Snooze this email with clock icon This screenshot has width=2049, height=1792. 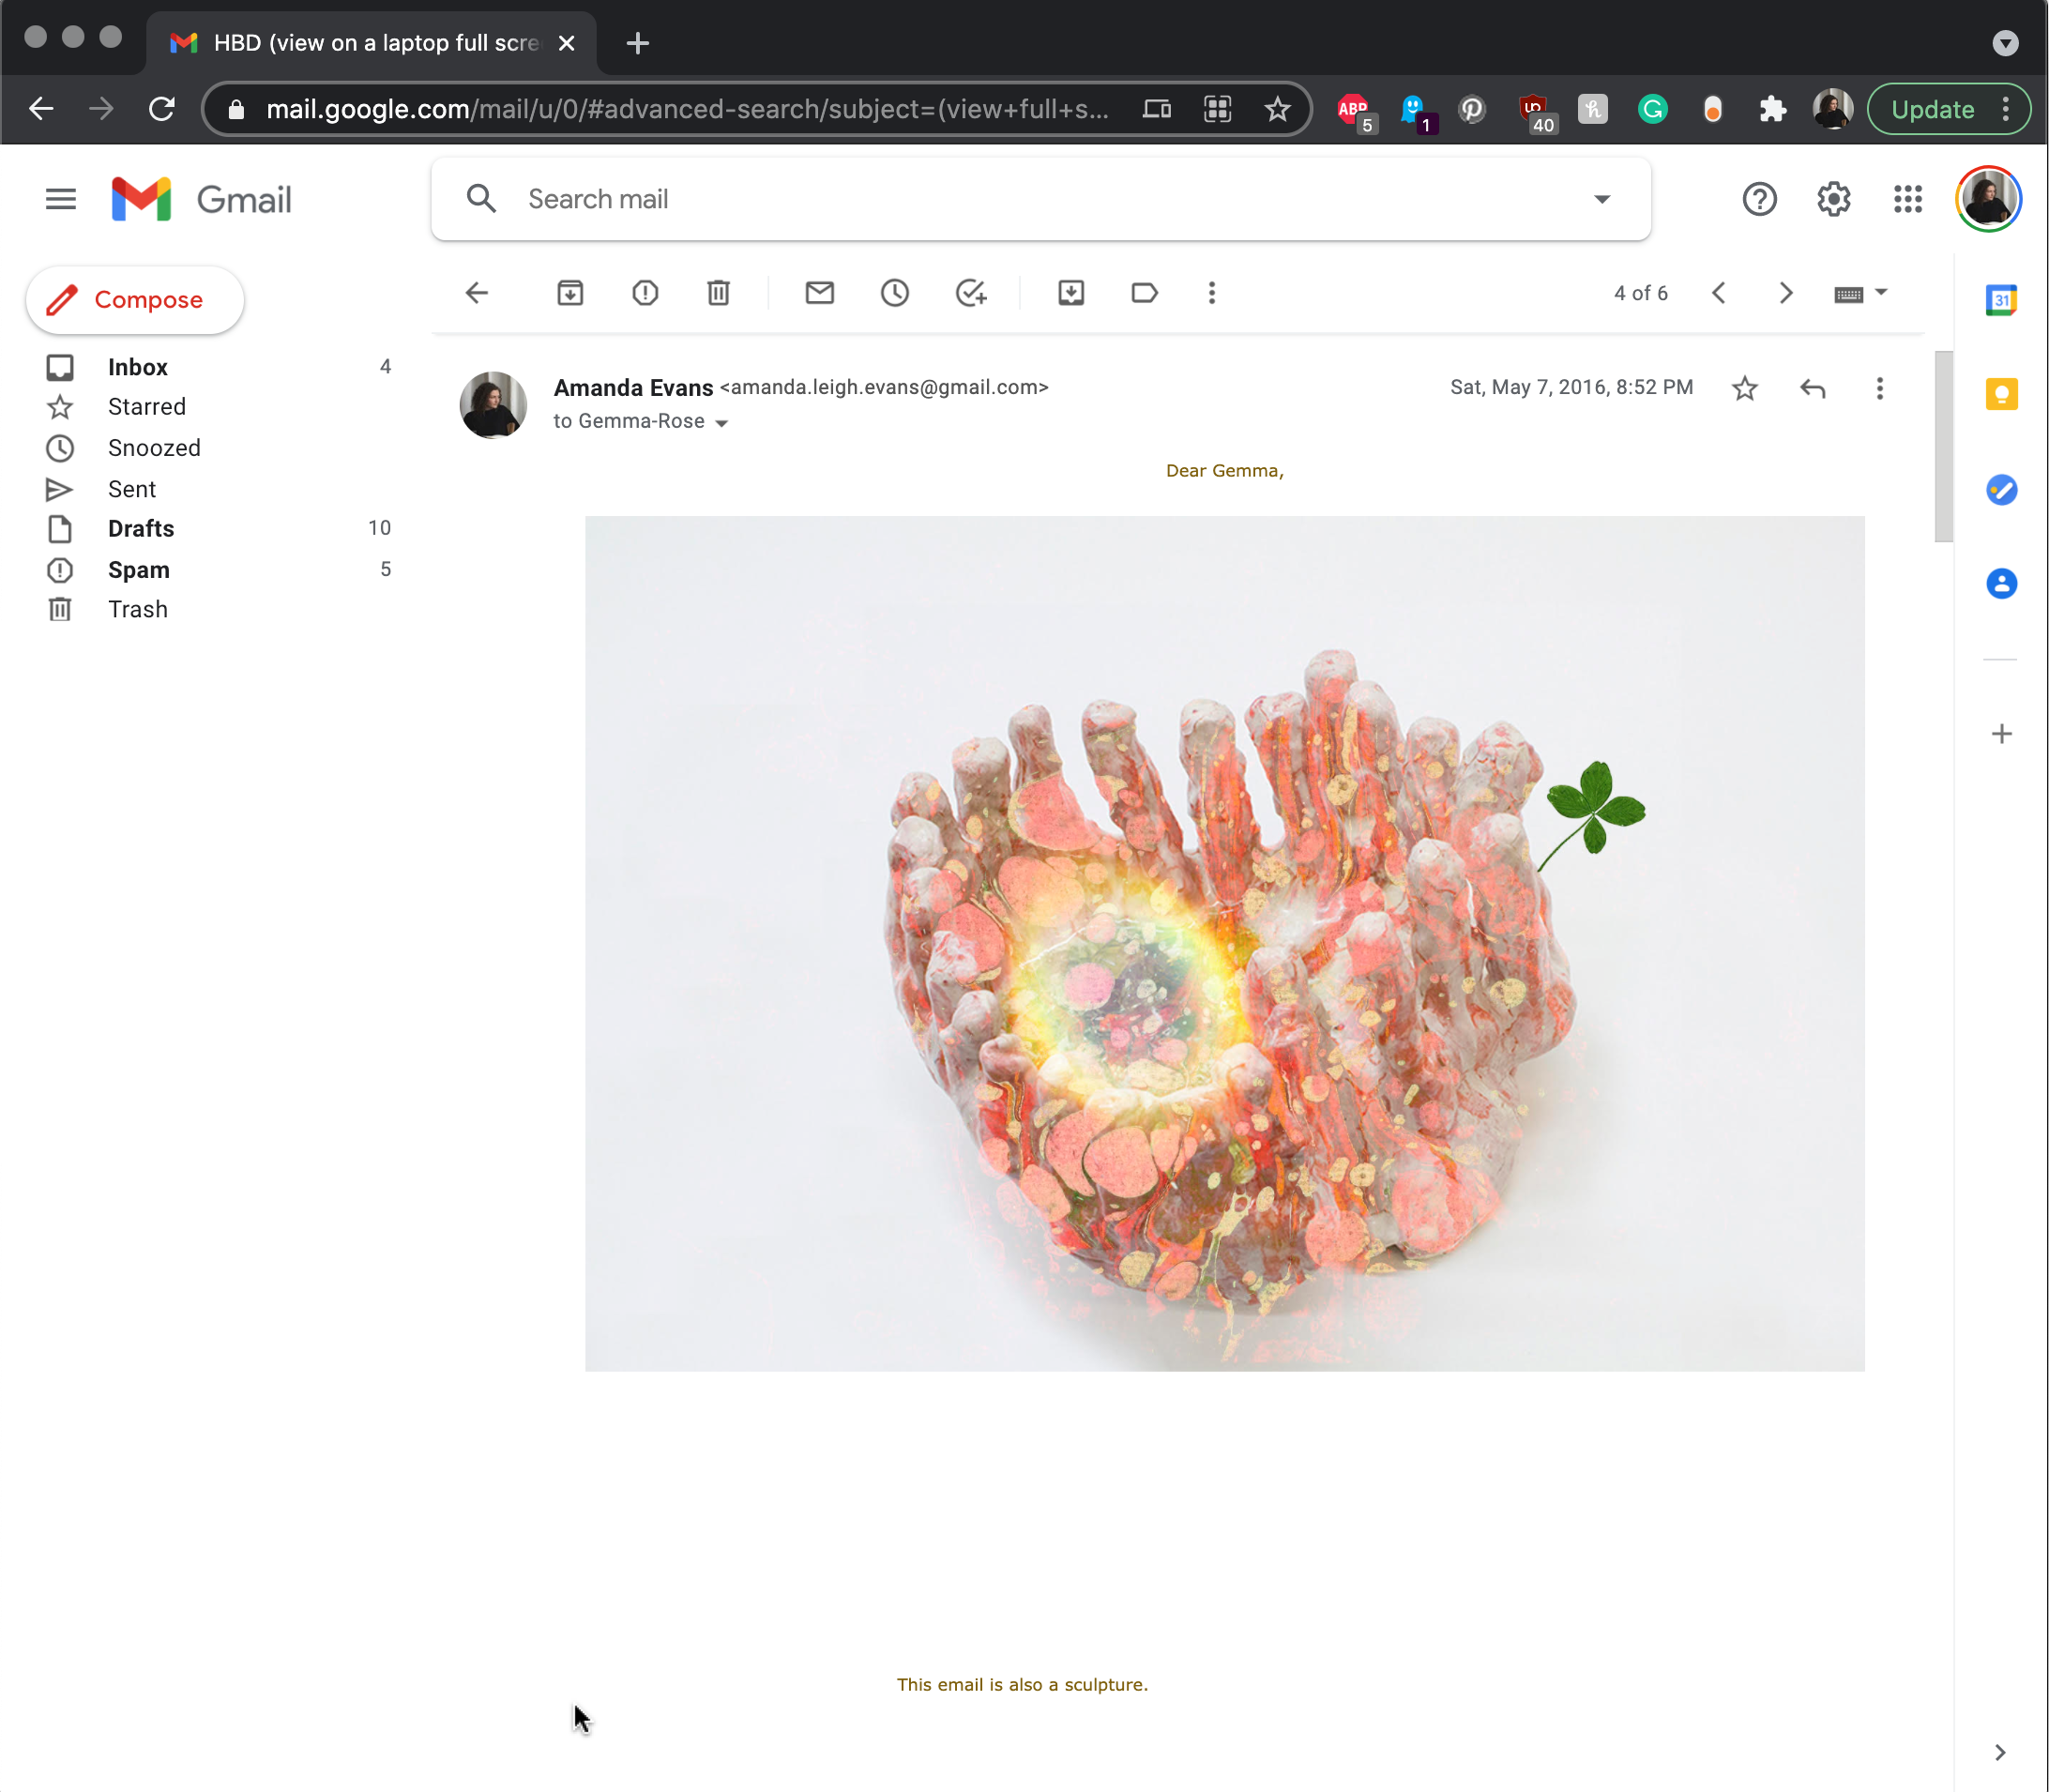pyautogui.click(x=894, y=293)
